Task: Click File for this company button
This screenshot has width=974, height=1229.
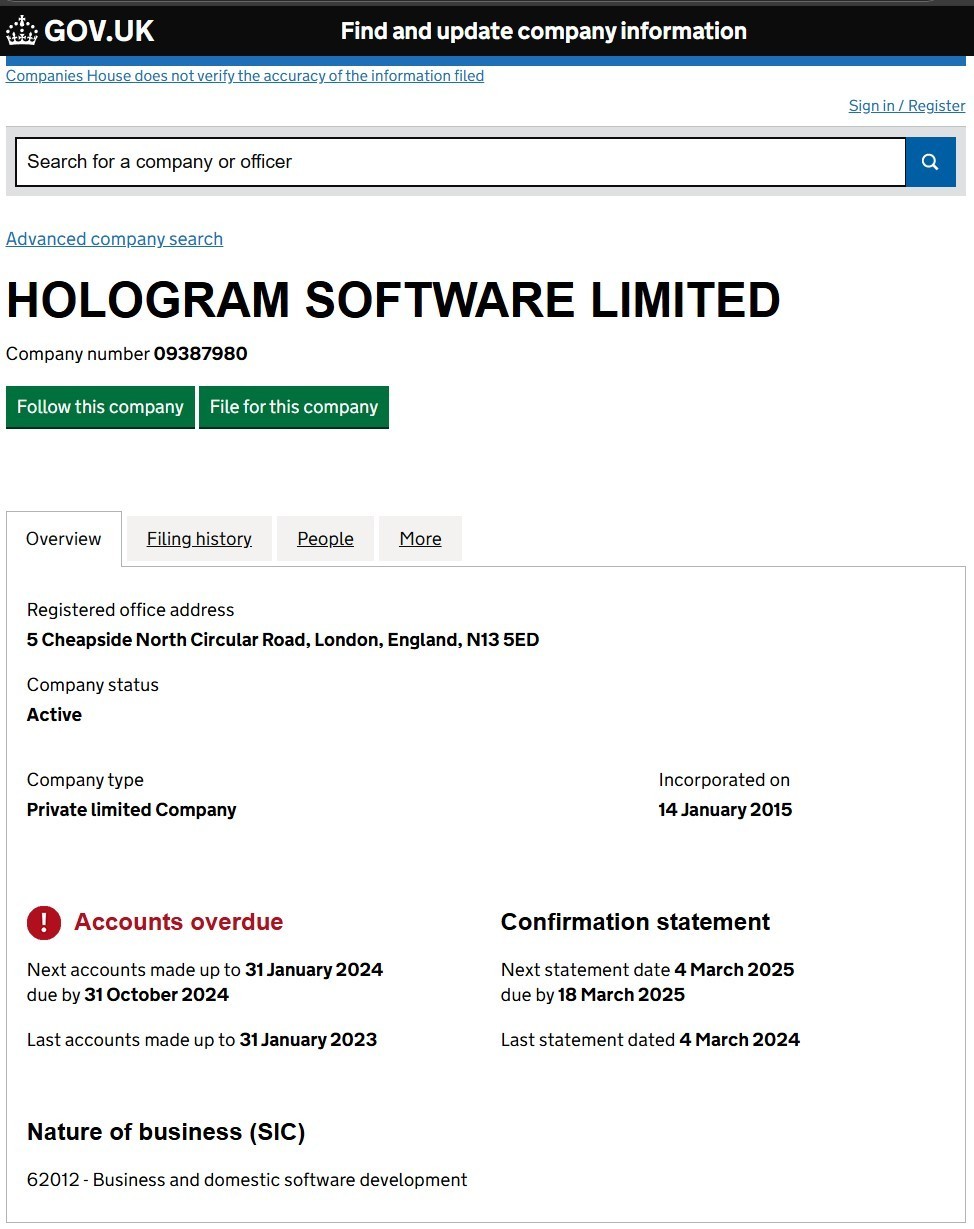Action: click(294, 407)
